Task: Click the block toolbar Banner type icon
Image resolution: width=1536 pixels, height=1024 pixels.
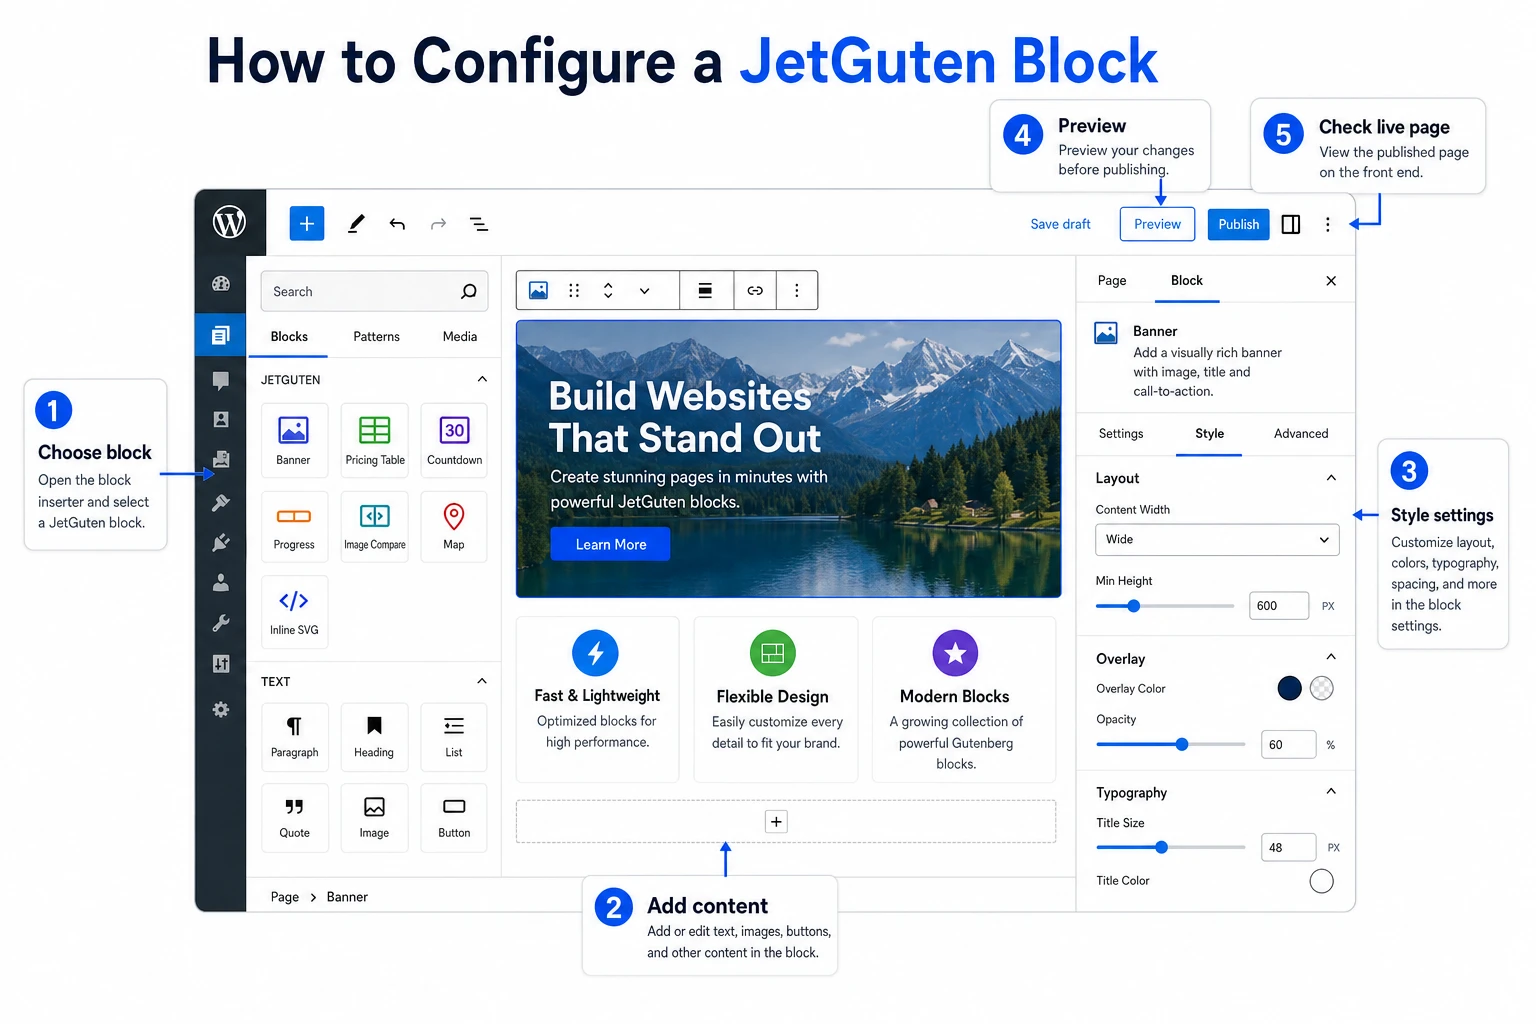Action: 538,290
